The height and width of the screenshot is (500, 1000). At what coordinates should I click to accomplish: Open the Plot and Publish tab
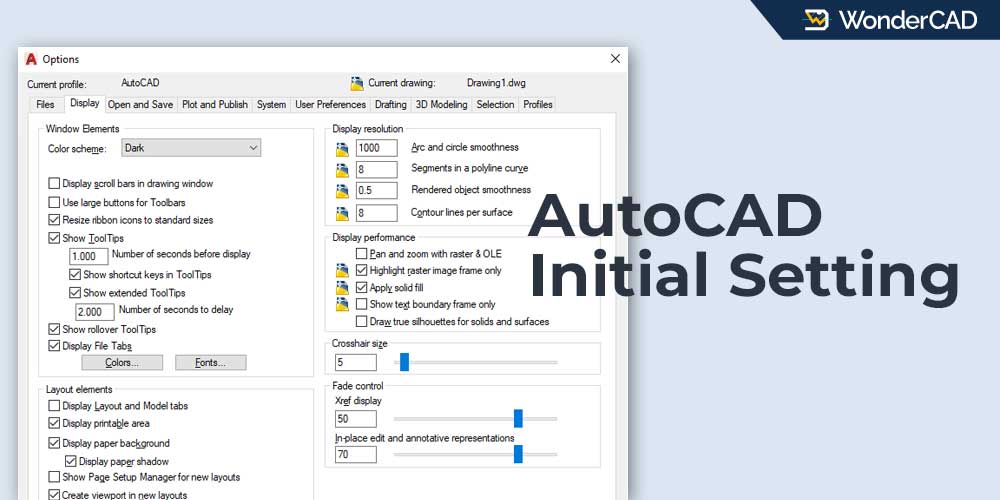pos(215,105)
